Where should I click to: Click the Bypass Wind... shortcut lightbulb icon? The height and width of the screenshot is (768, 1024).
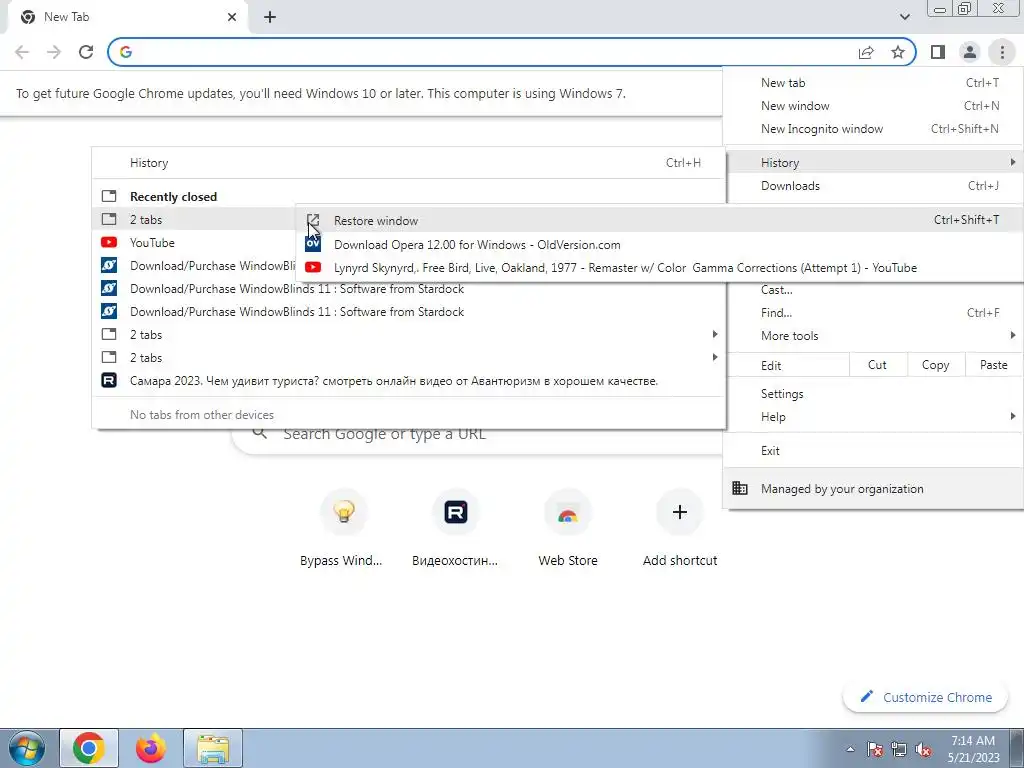344,512
